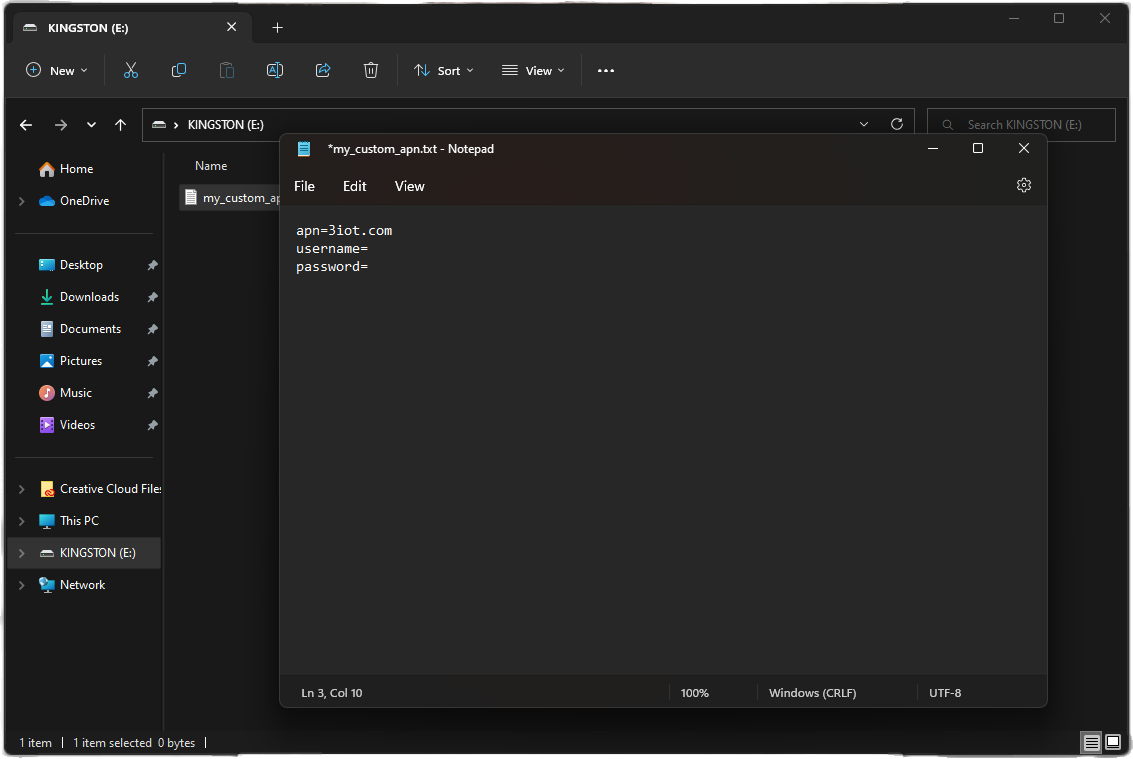
Task: Place cursor on the username= line
Action: pos(332,249)
